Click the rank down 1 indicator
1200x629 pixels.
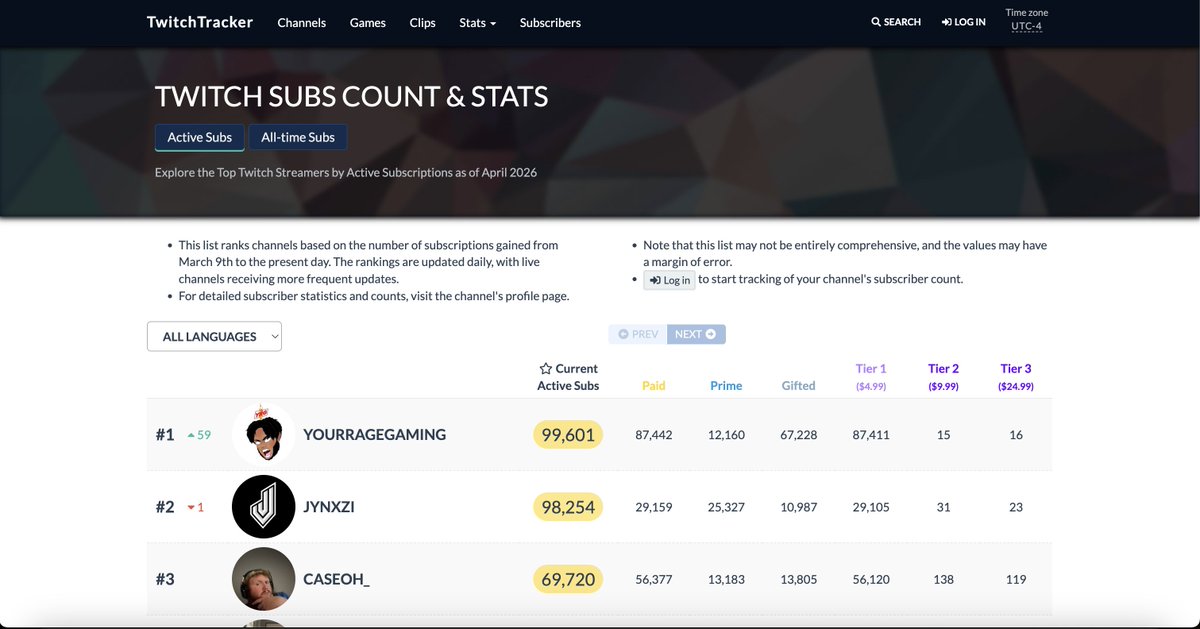click(x=196, y=507)
